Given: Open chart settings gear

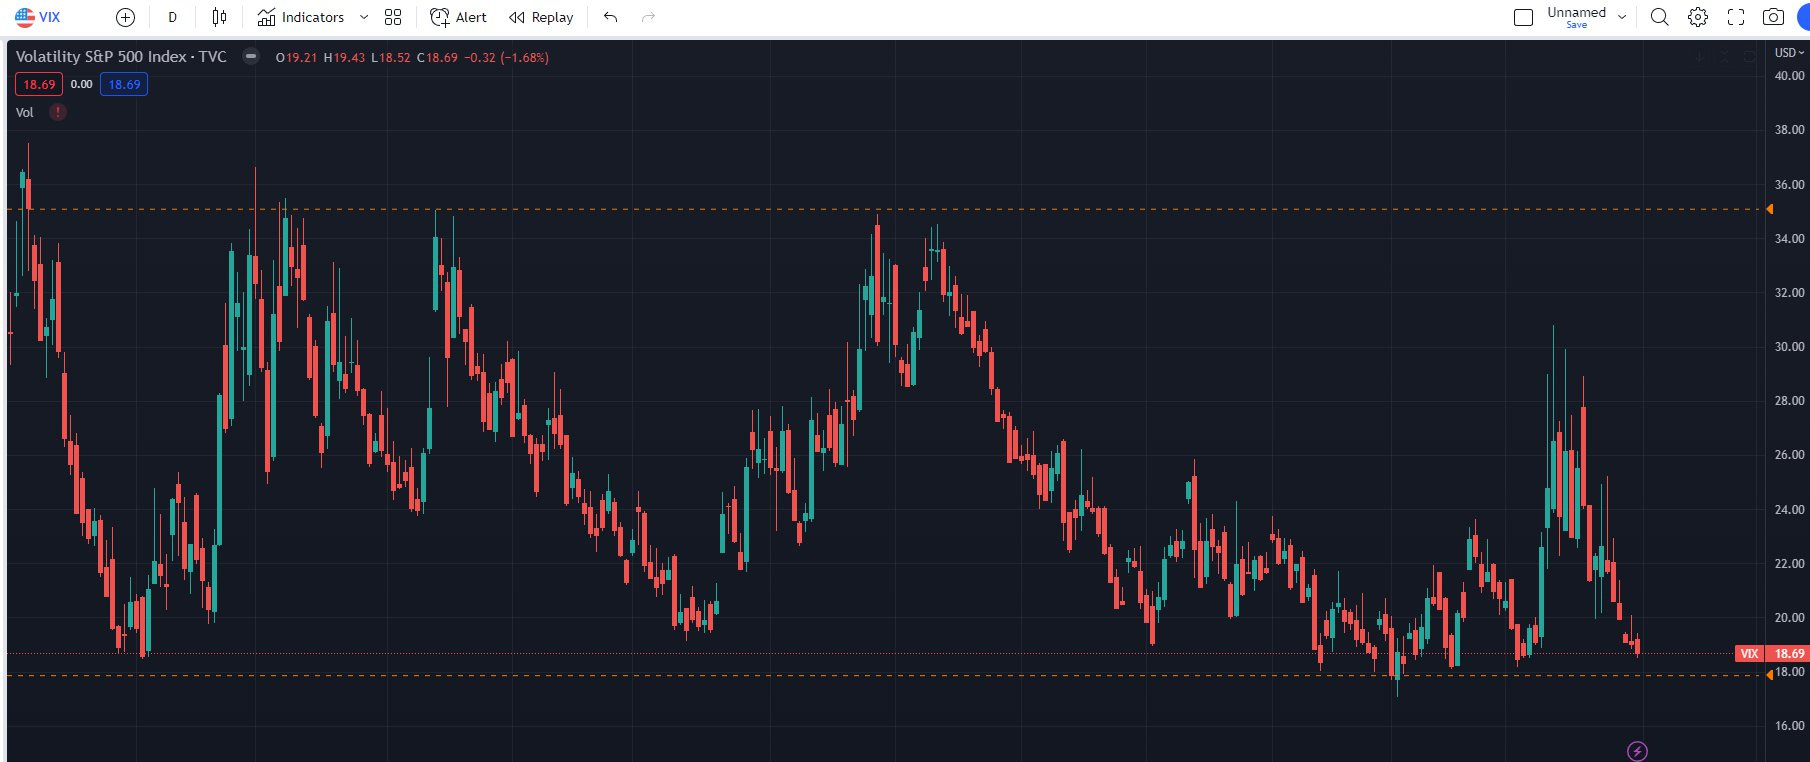Looking at the screenshot, I should click(x=1697, y=17).
